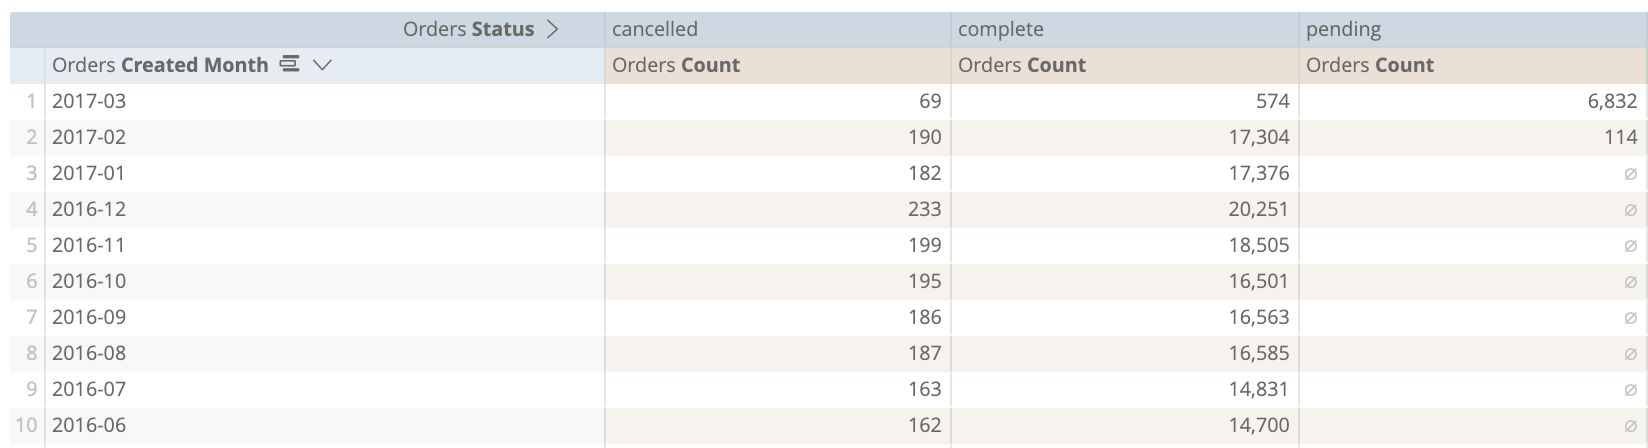Sort by Orders Count under complete
Screen dimensions: 1648x448
(x=1022, y=65)
